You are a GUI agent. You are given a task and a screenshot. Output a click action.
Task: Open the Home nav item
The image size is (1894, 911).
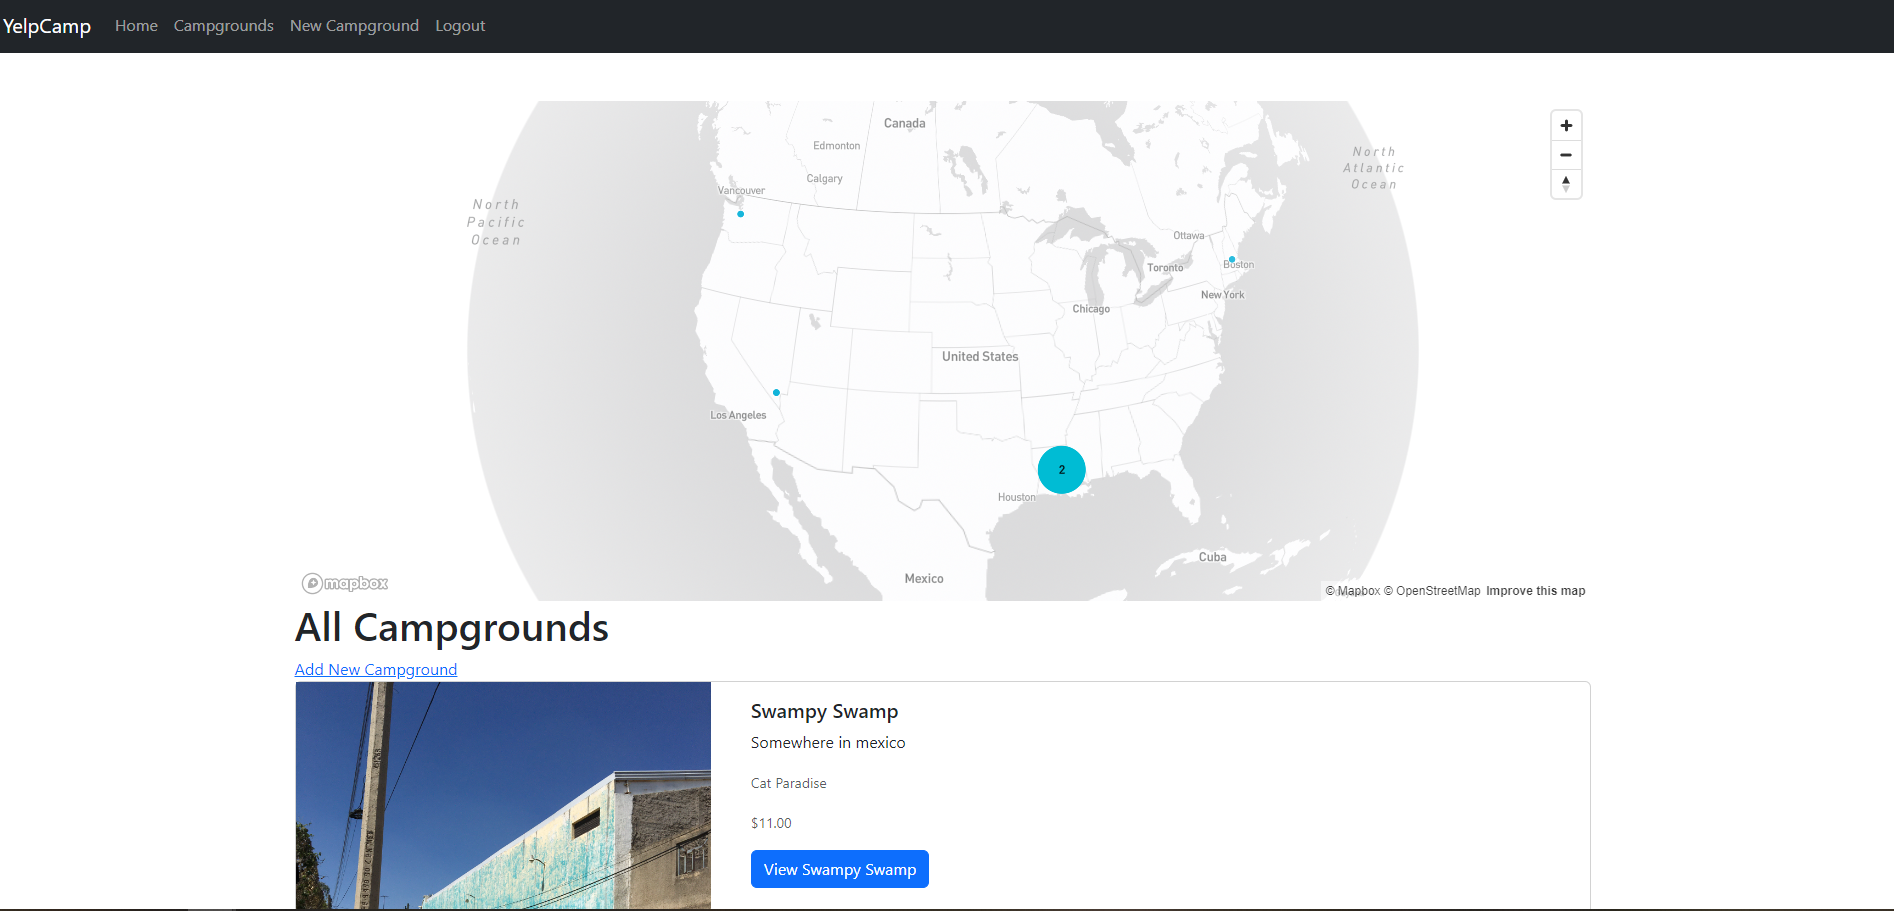pyautogui.click(x=136, y=26)
